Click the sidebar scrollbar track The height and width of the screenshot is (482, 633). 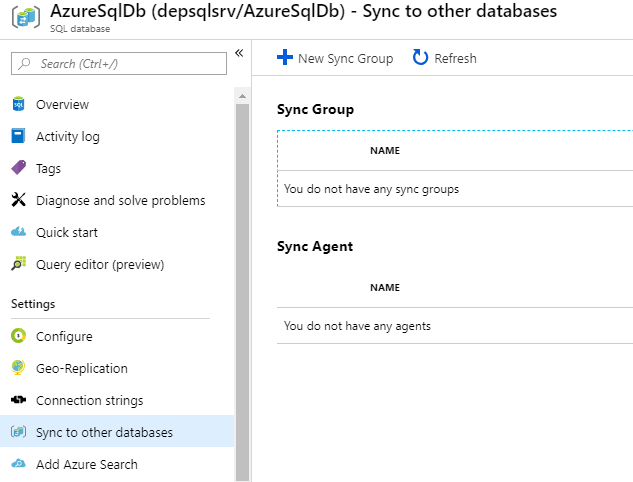[x=242, y=292]
